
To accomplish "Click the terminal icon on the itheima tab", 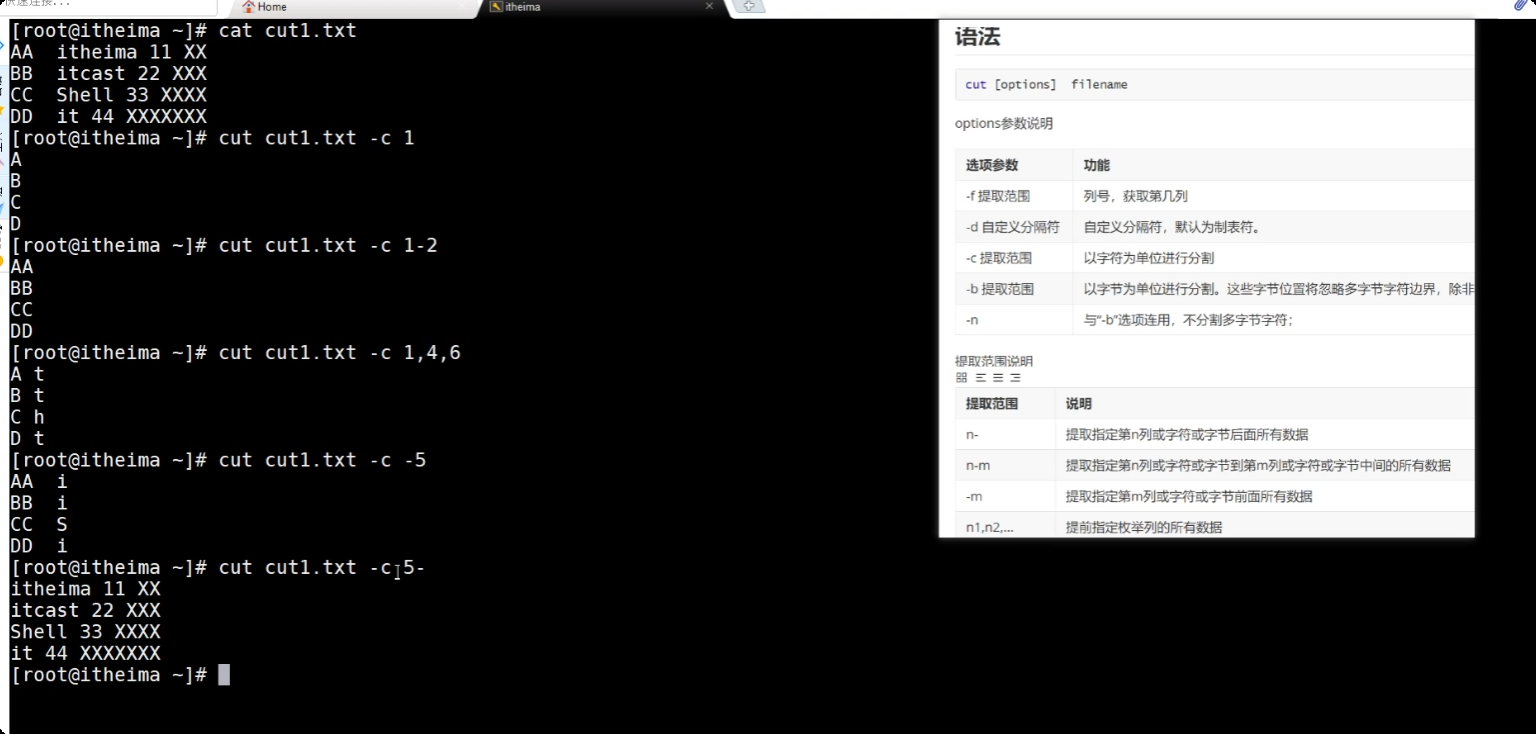I will coord(497,7).
